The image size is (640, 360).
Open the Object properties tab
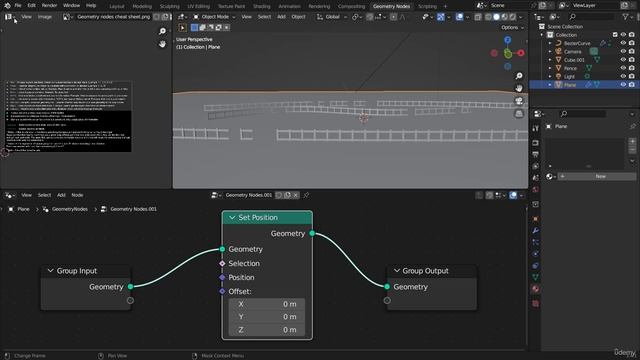click(536, 219)
